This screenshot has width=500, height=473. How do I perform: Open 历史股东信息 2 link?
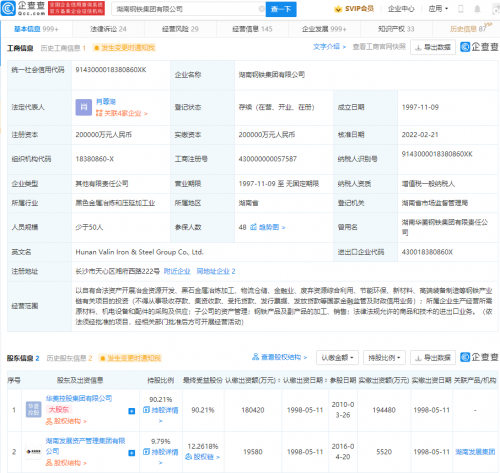click(69, 358)
